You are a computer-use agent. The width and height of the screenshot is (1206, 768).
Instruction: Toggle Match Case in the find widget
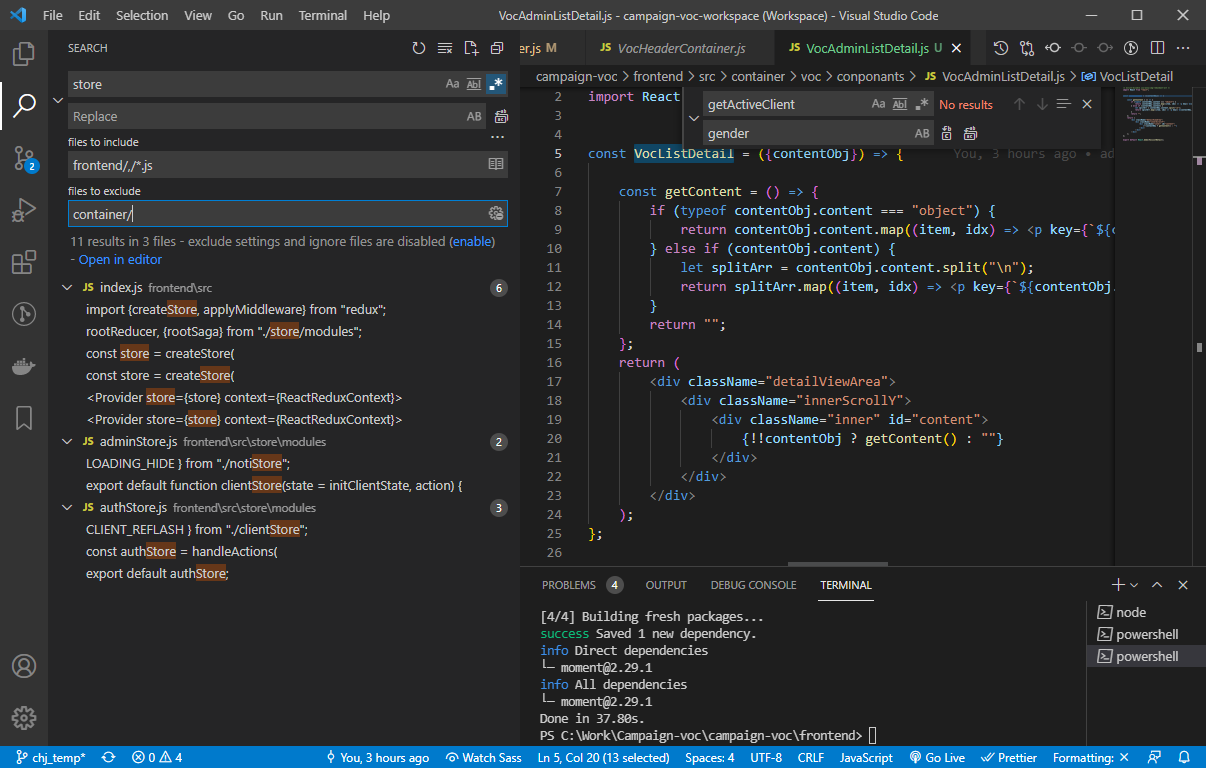(878, 104)
